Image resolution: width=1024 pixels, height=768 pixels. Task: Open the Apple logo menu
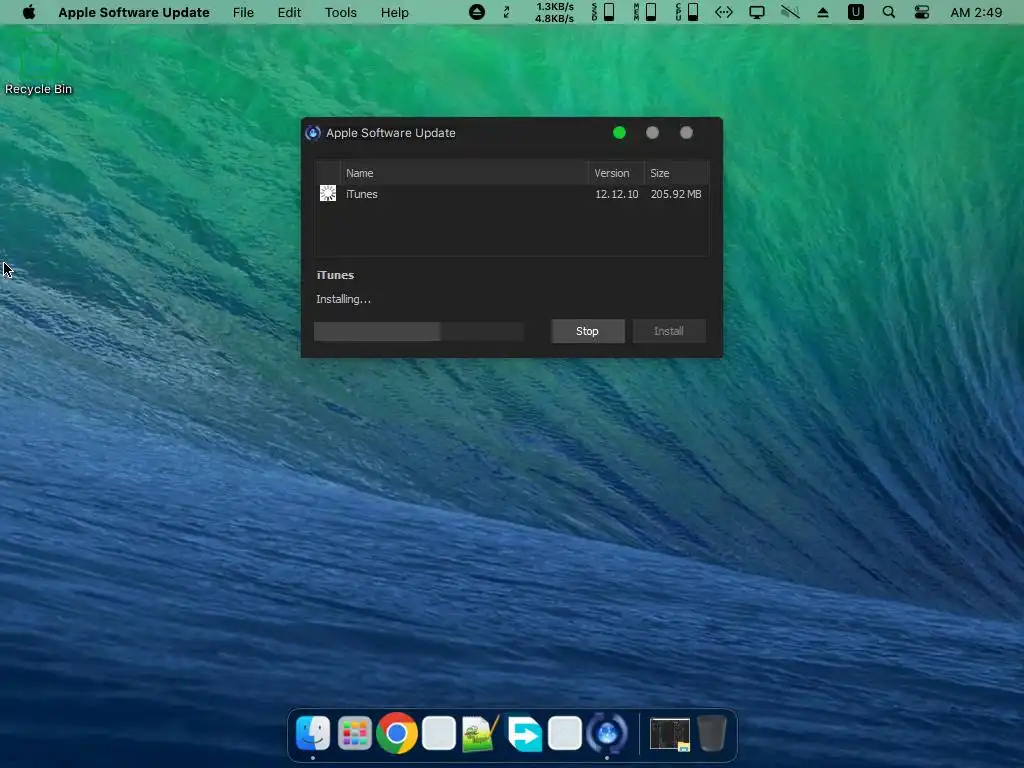point(29,12)
